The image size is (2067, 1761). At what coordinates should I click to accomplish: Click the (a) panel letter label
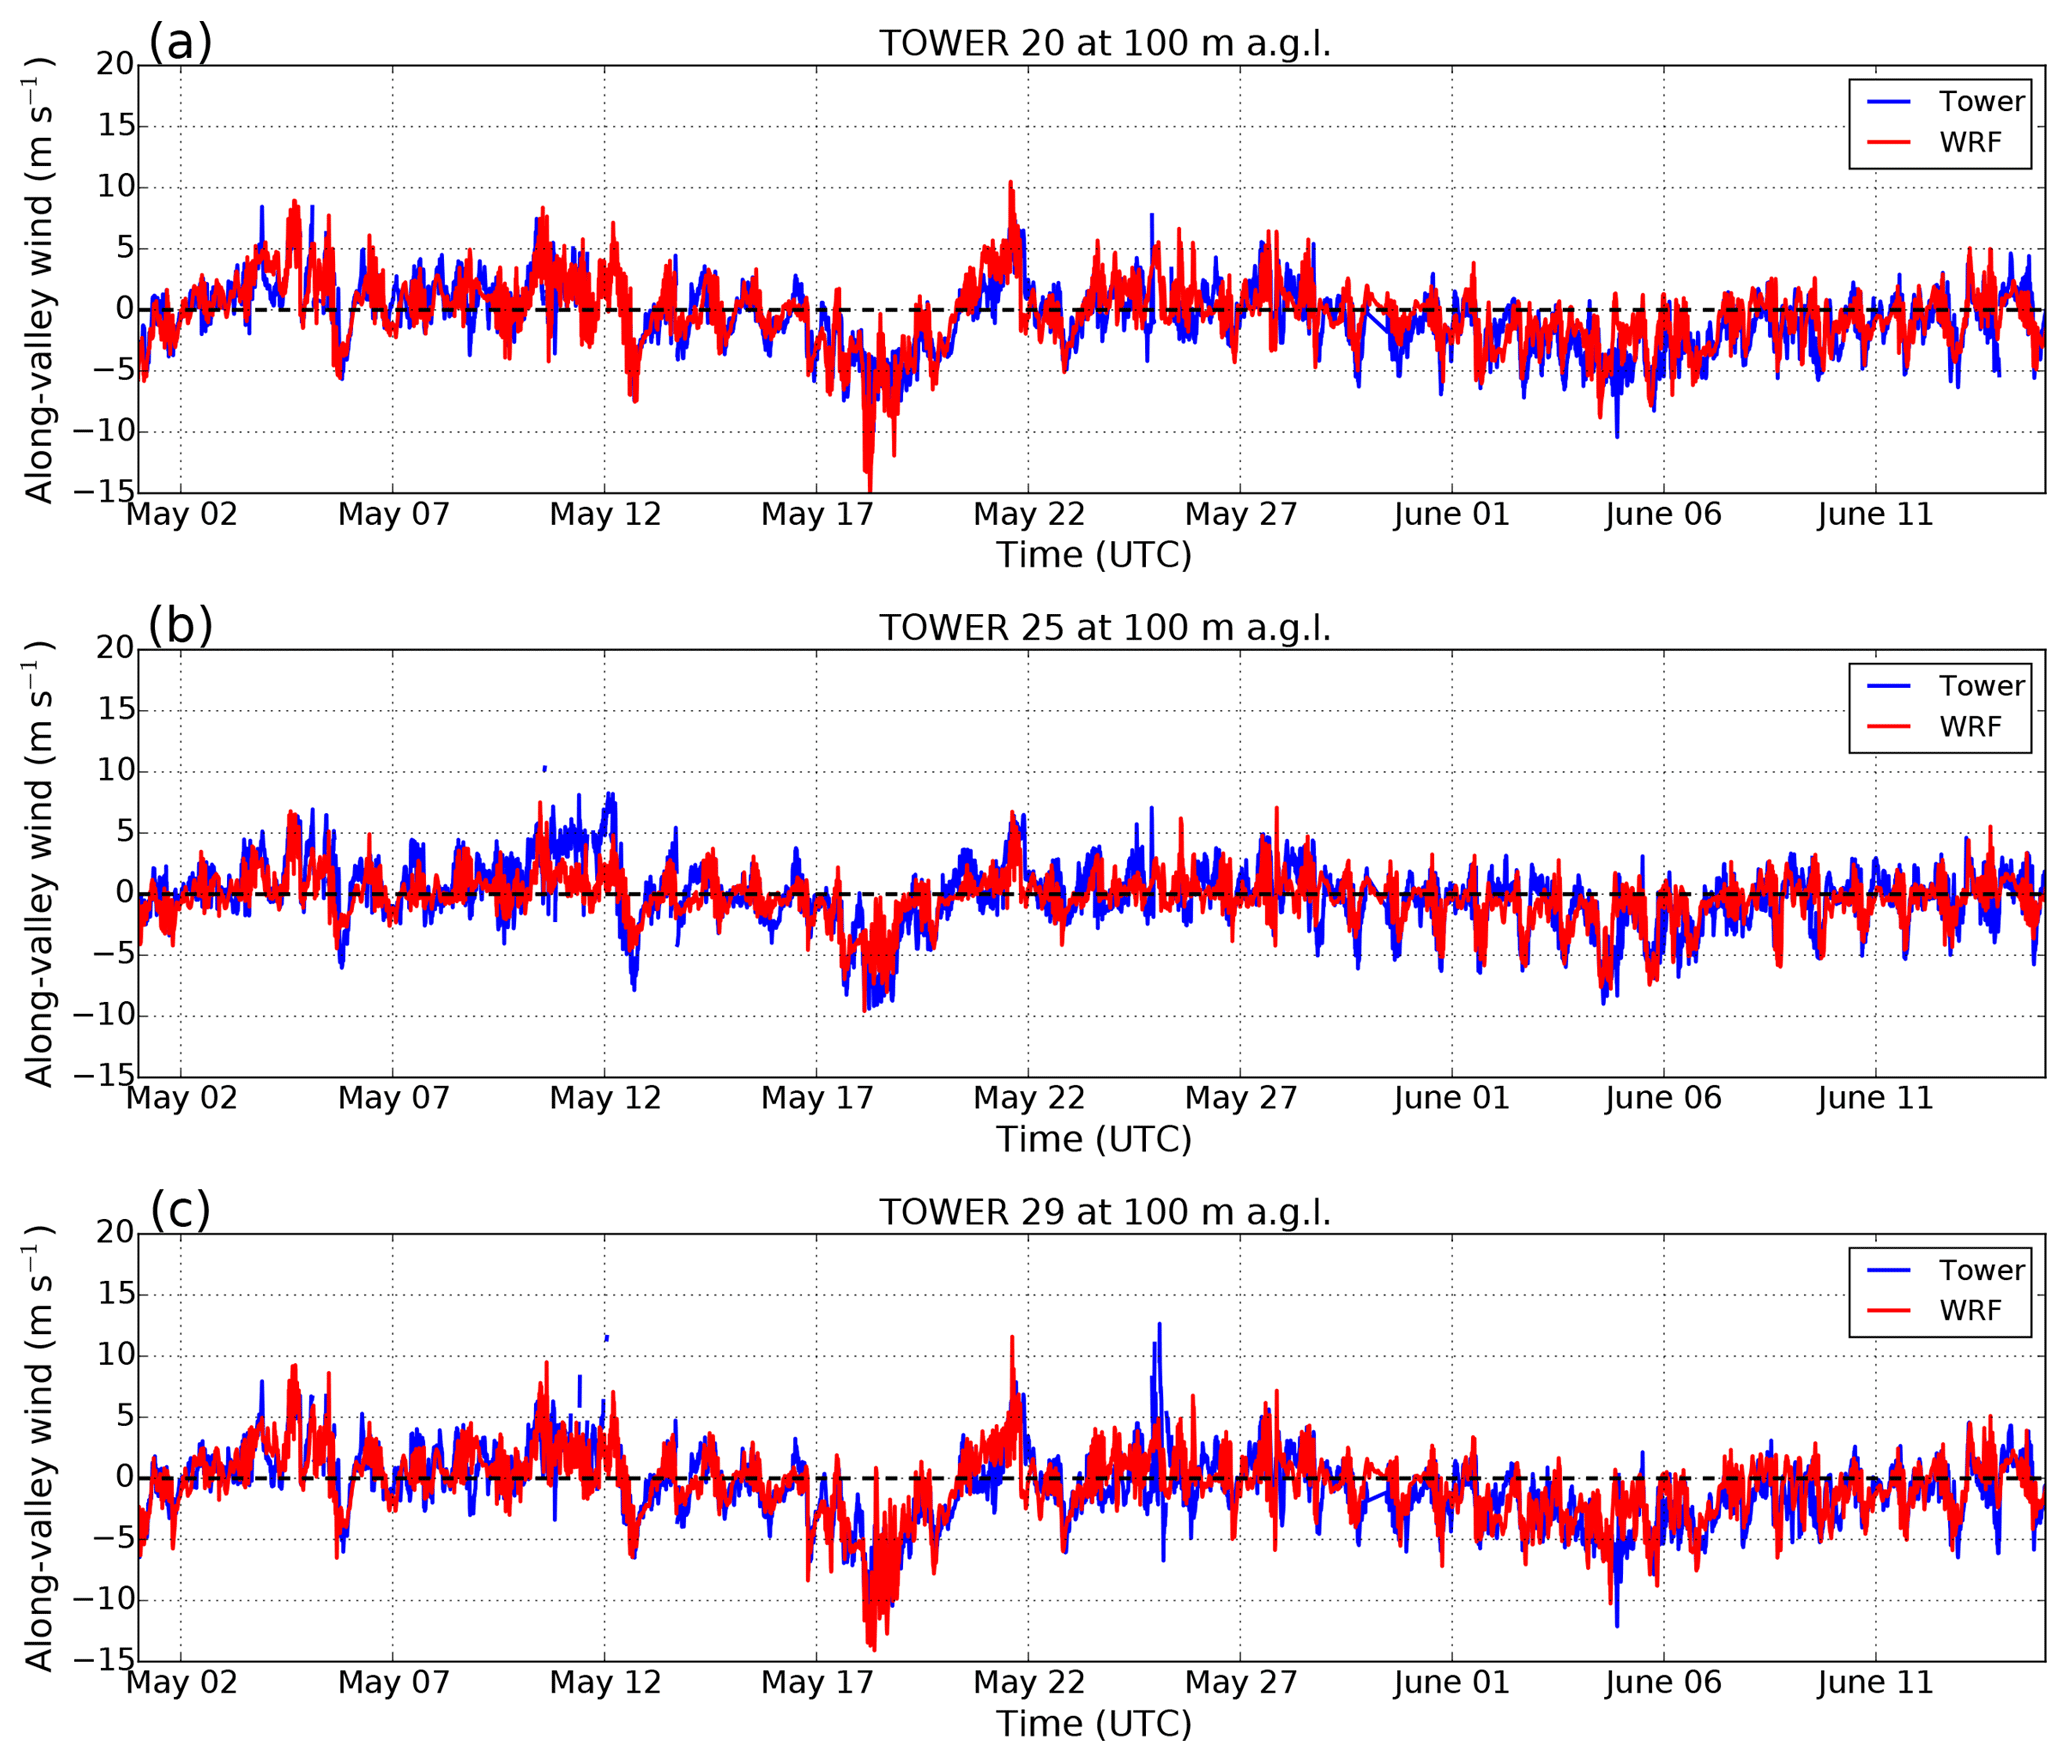coord(180,42)
